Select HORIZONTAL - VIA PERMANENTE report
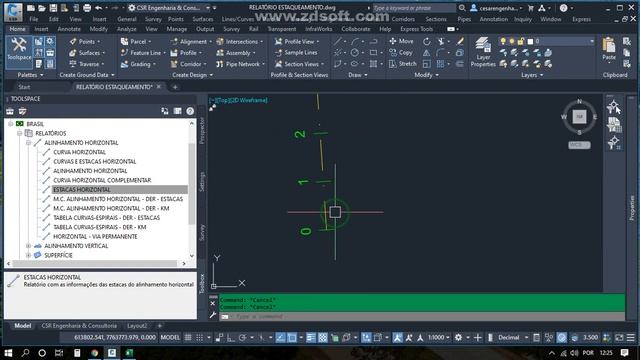This screenshot has height=360, width=640. point(95,237)
